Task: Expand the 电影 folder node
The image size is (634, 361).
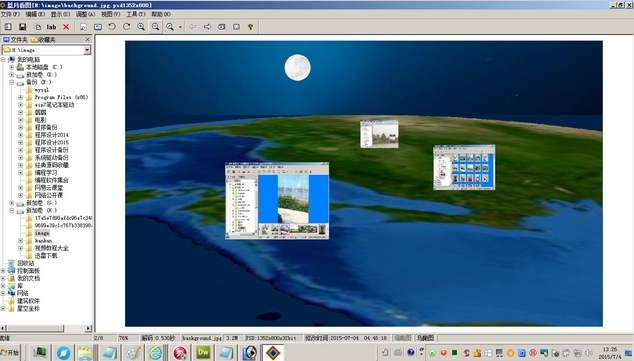Action: [x=21, y=120]
